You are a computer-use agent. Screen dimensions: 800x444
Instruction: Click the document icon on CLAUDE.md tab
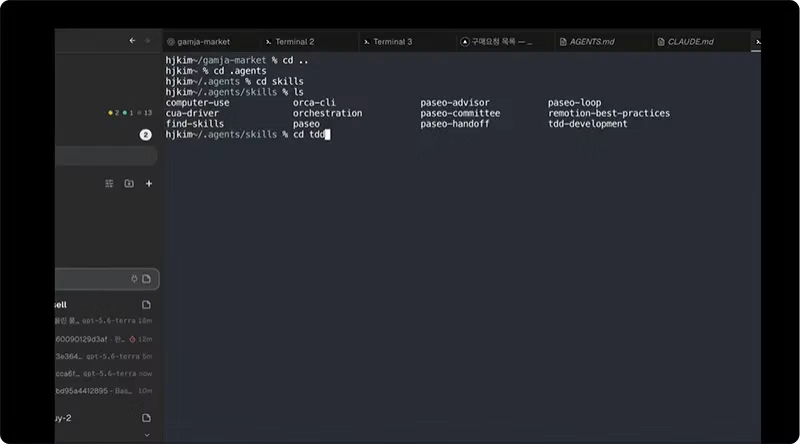click(661, 42)
